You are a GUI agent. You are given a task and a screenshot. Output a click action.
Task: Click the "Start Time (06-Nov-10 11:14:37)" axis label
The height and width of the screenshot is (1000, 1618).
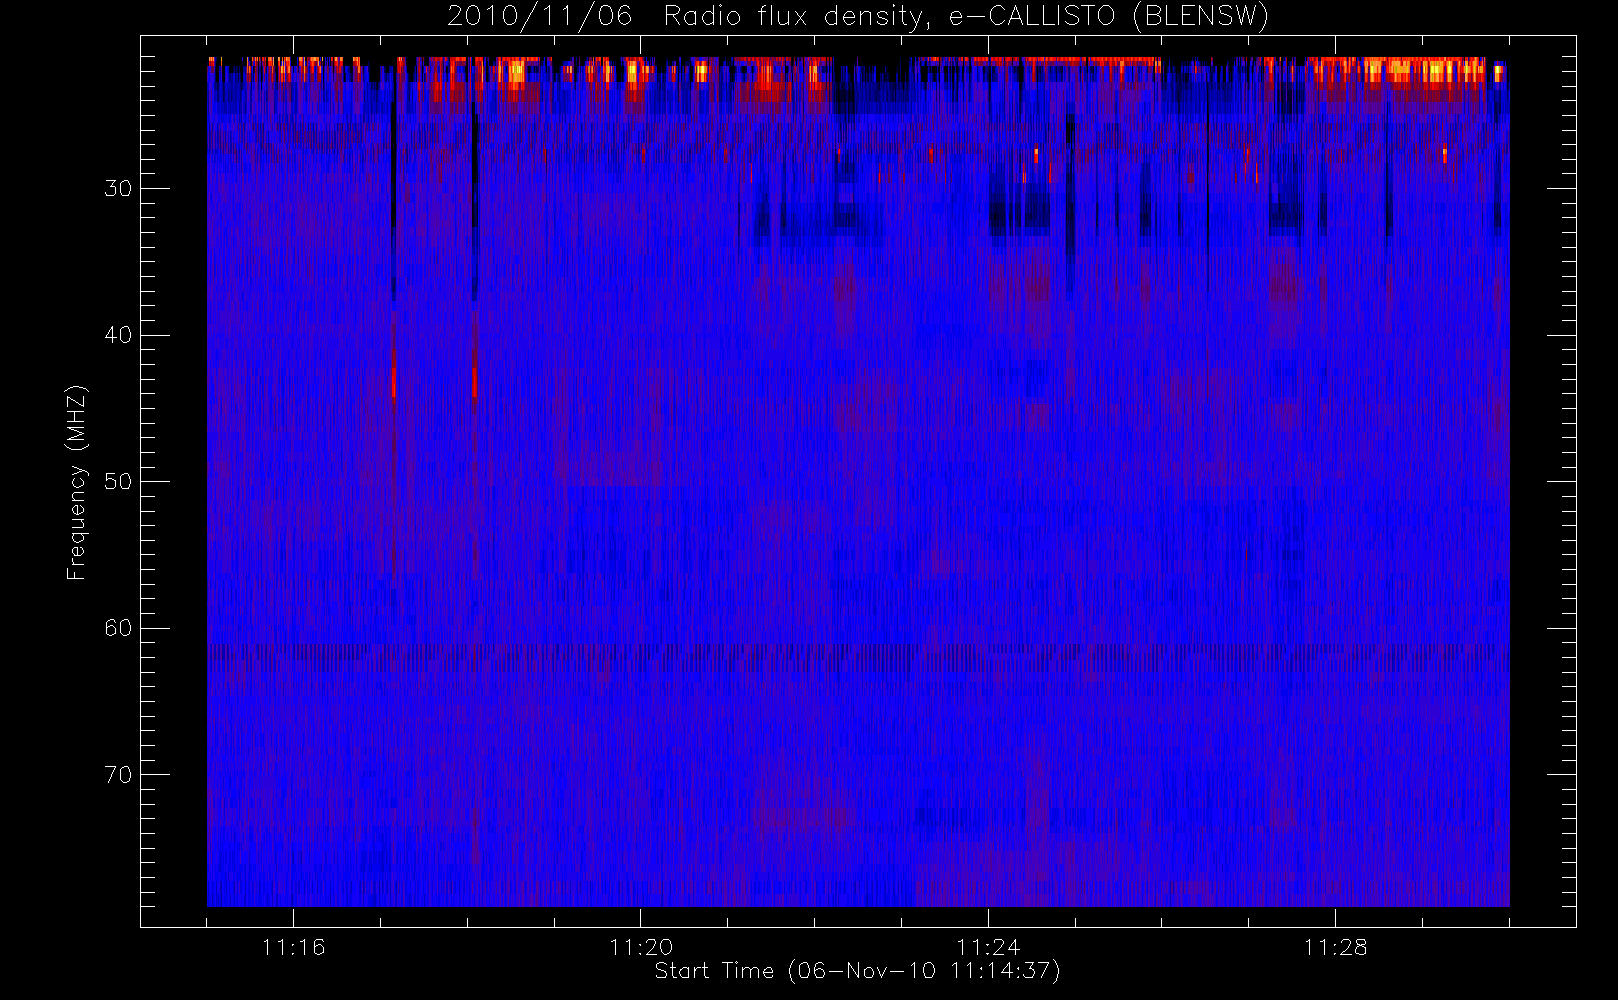(857, 971)
